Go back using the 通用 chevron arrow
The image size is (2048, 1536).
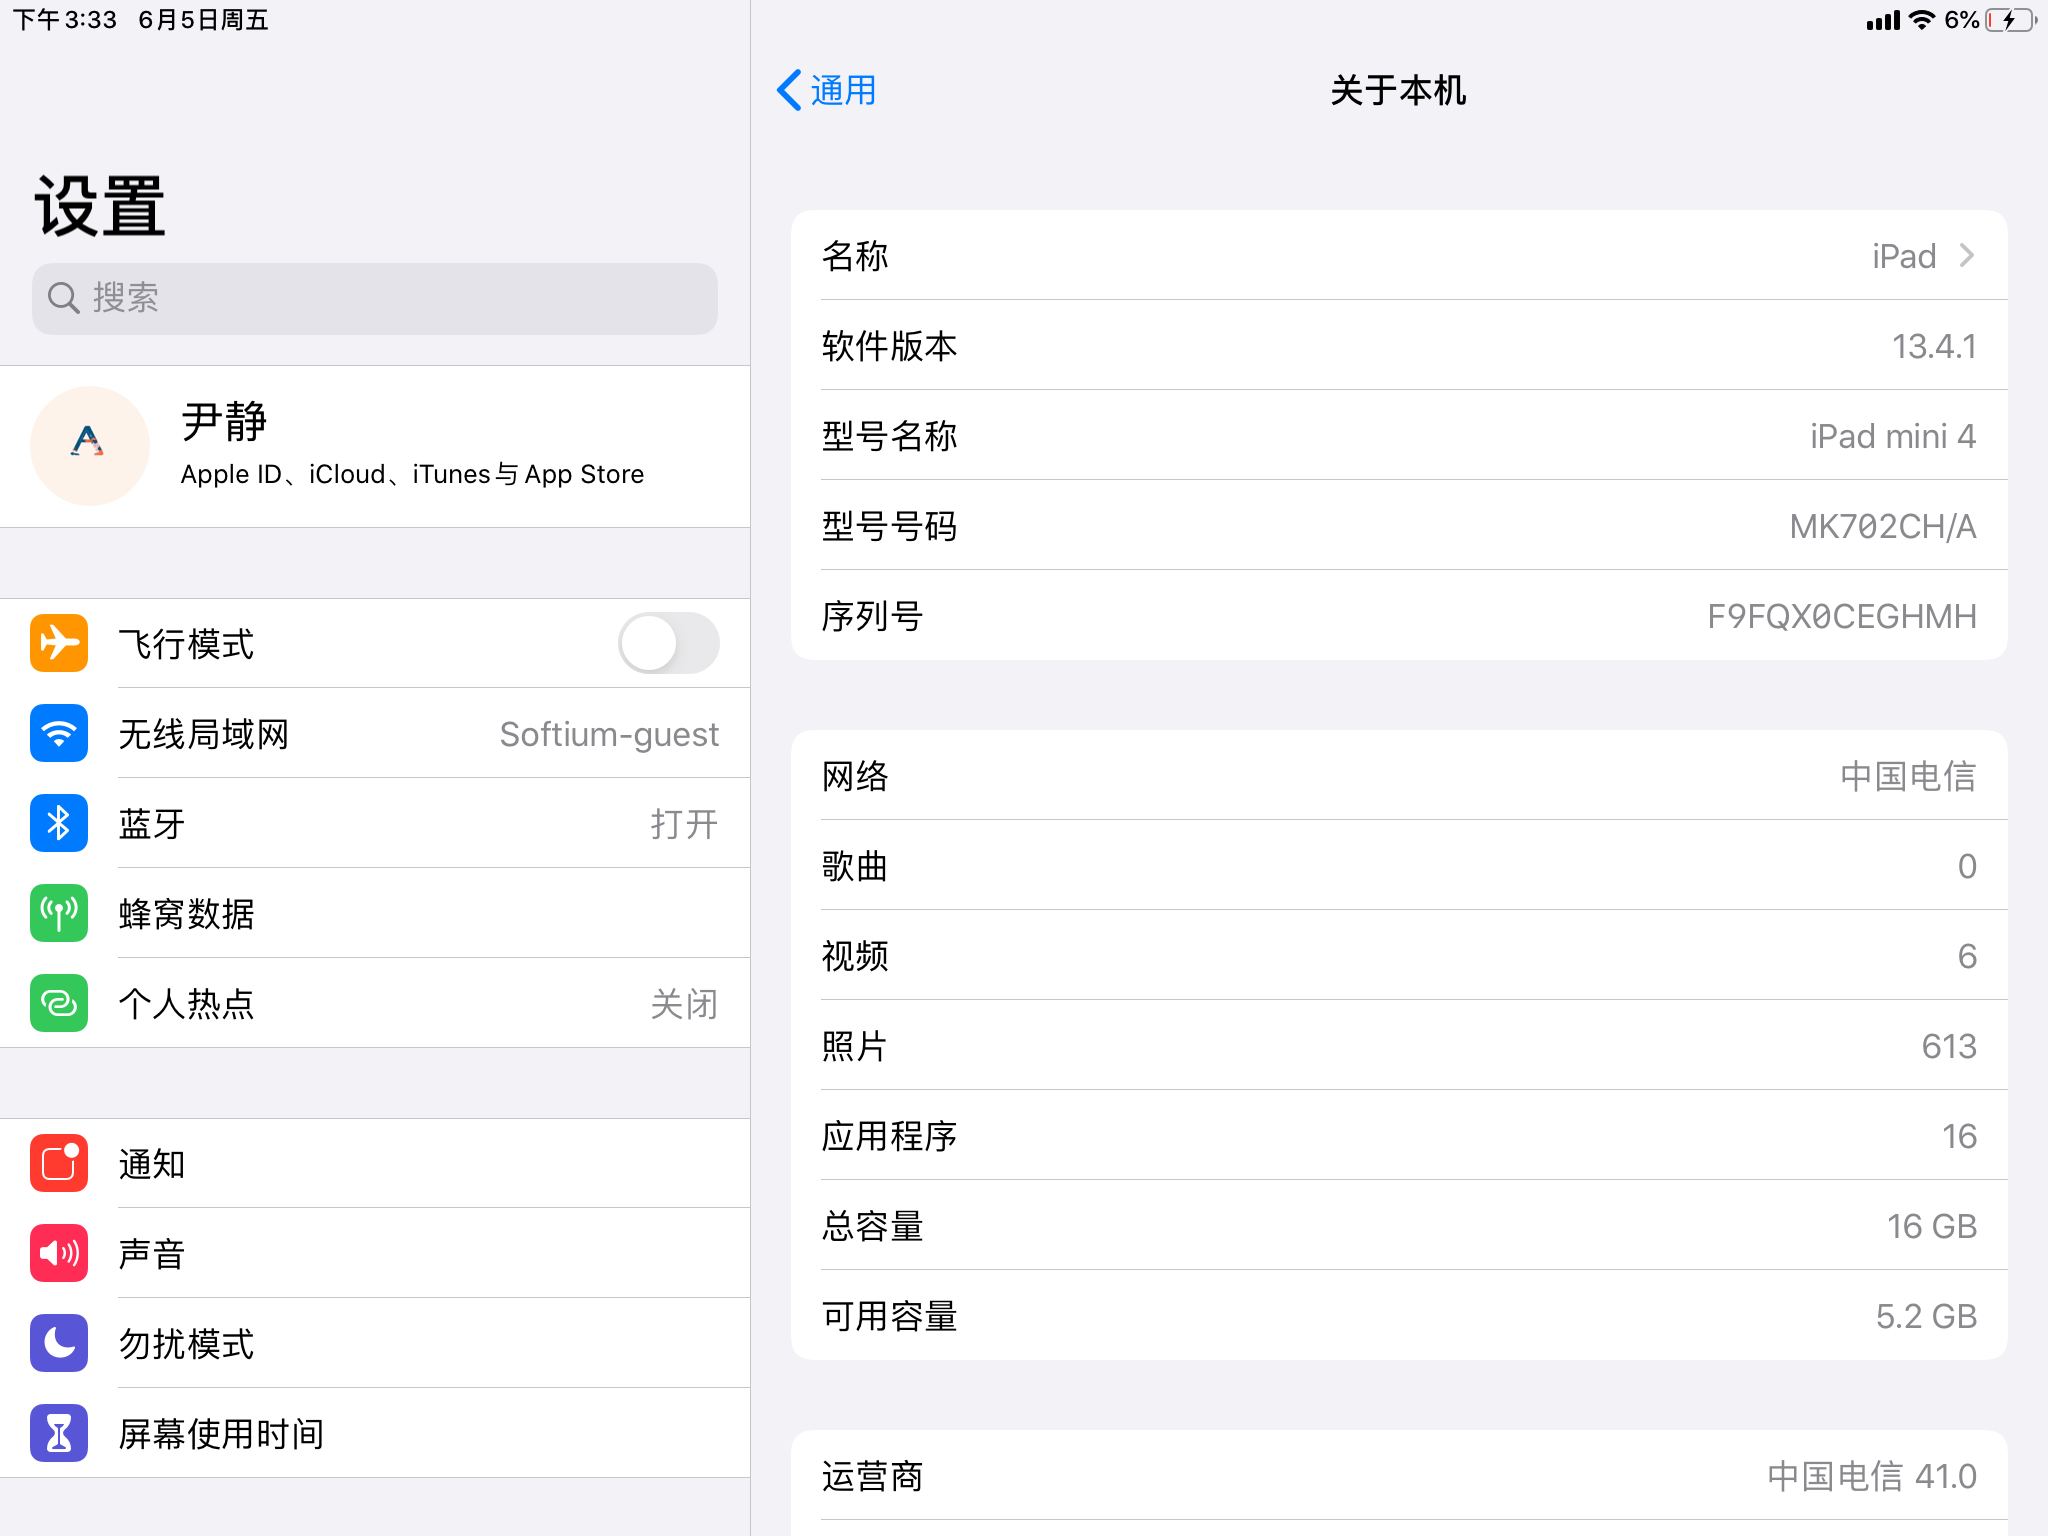click(790, 90)
